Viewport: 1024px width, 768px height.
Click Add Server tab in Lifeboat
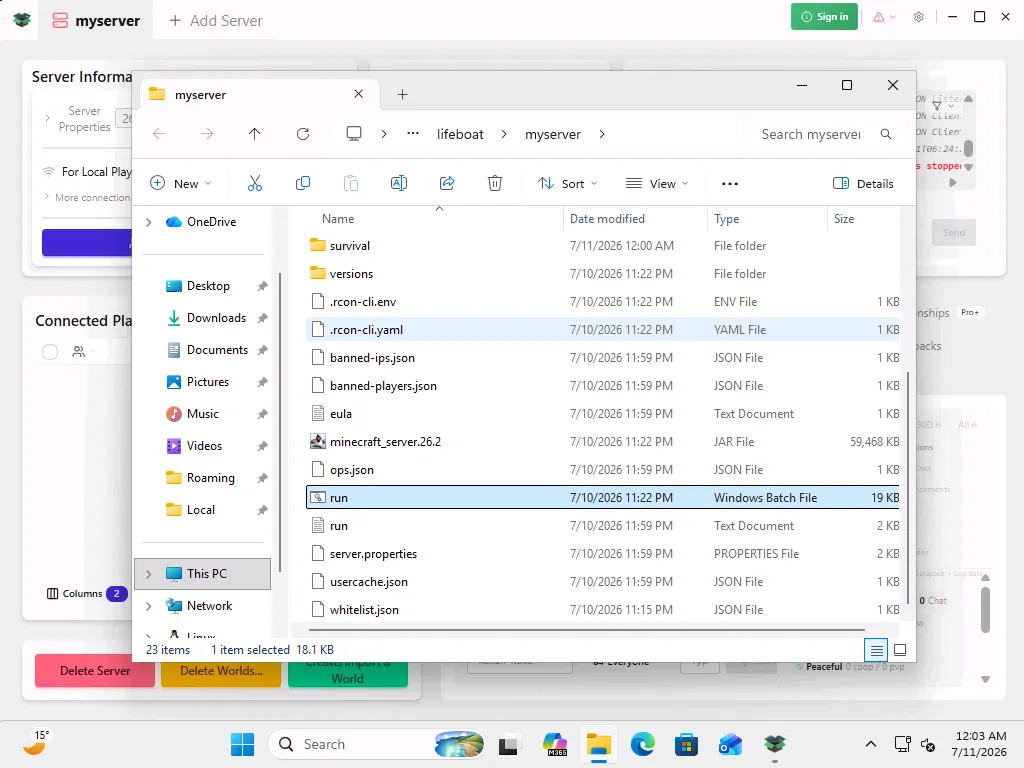click(216, 20)
